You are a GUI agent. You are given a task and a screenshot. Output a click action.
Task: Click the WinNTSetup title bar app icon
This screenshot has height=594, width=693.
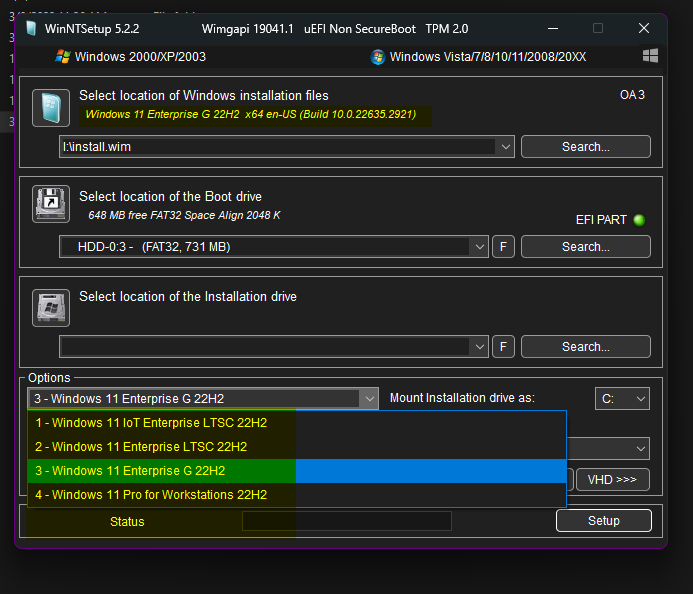(31, 28)
